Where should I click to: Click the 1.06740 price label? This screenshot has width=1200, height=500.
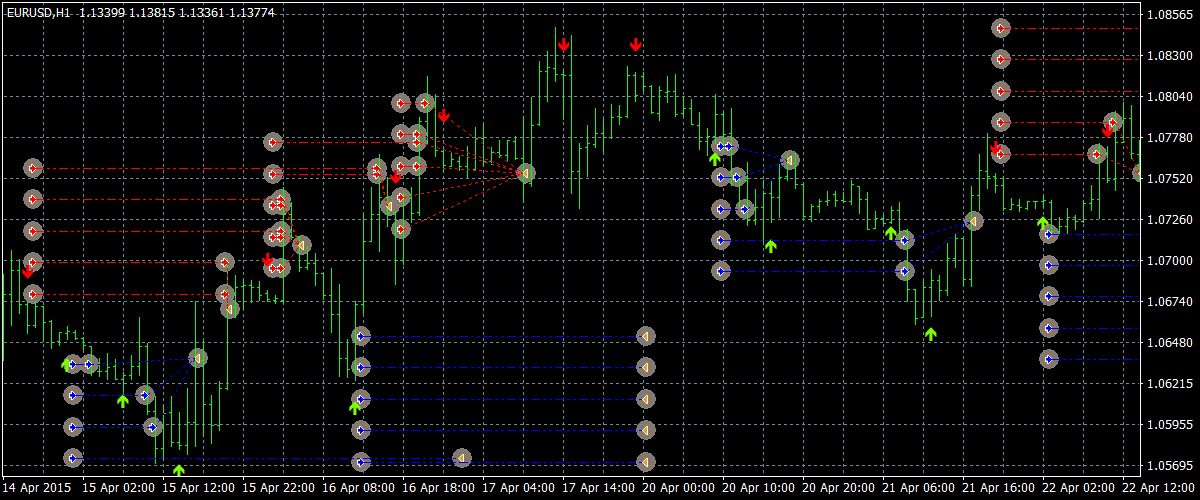1170,301
